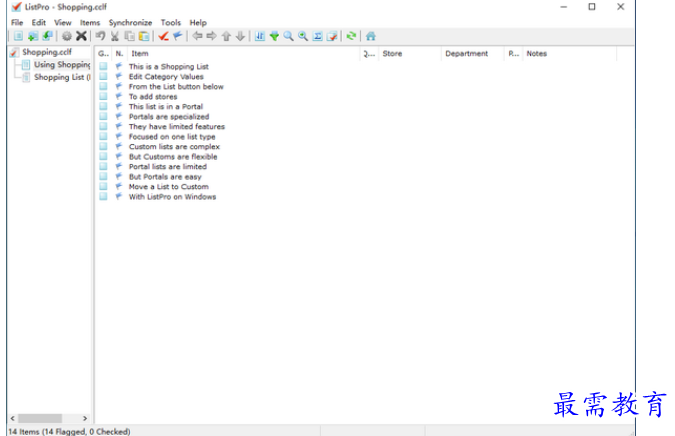Viewport: 675px width, 436px height.
Task: Open the Edit menu
Action: 38,22
